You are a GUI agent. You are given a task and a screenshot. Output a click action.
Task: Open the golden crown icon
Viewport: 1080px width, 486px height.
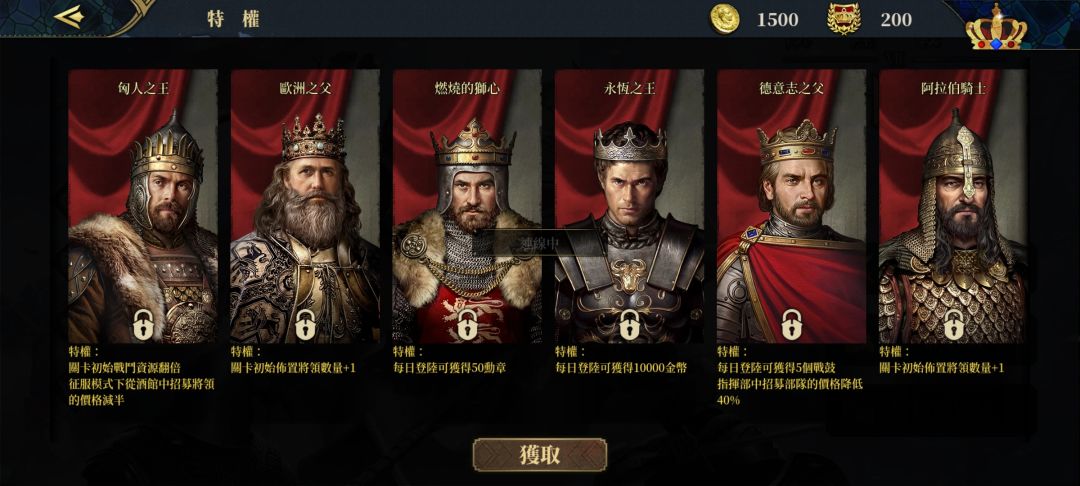pyautogui.click(x=996, y=27)
